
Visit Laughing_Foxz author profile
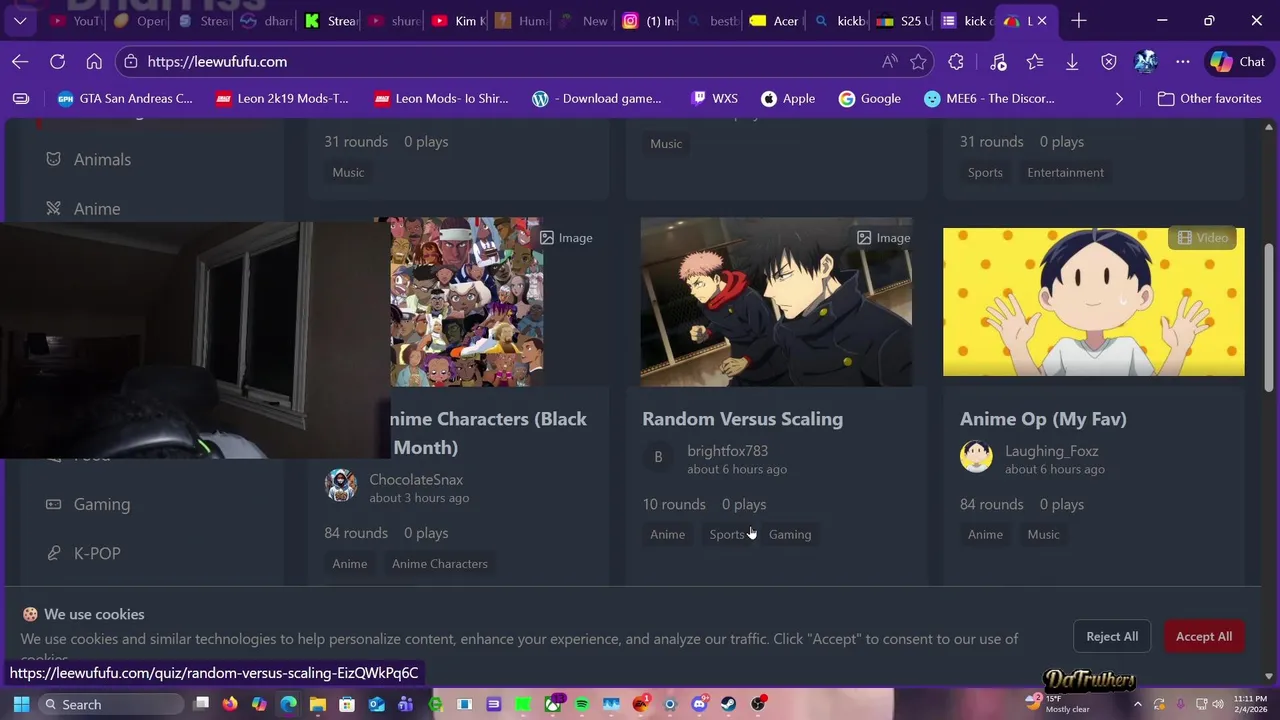point(1051,451)
